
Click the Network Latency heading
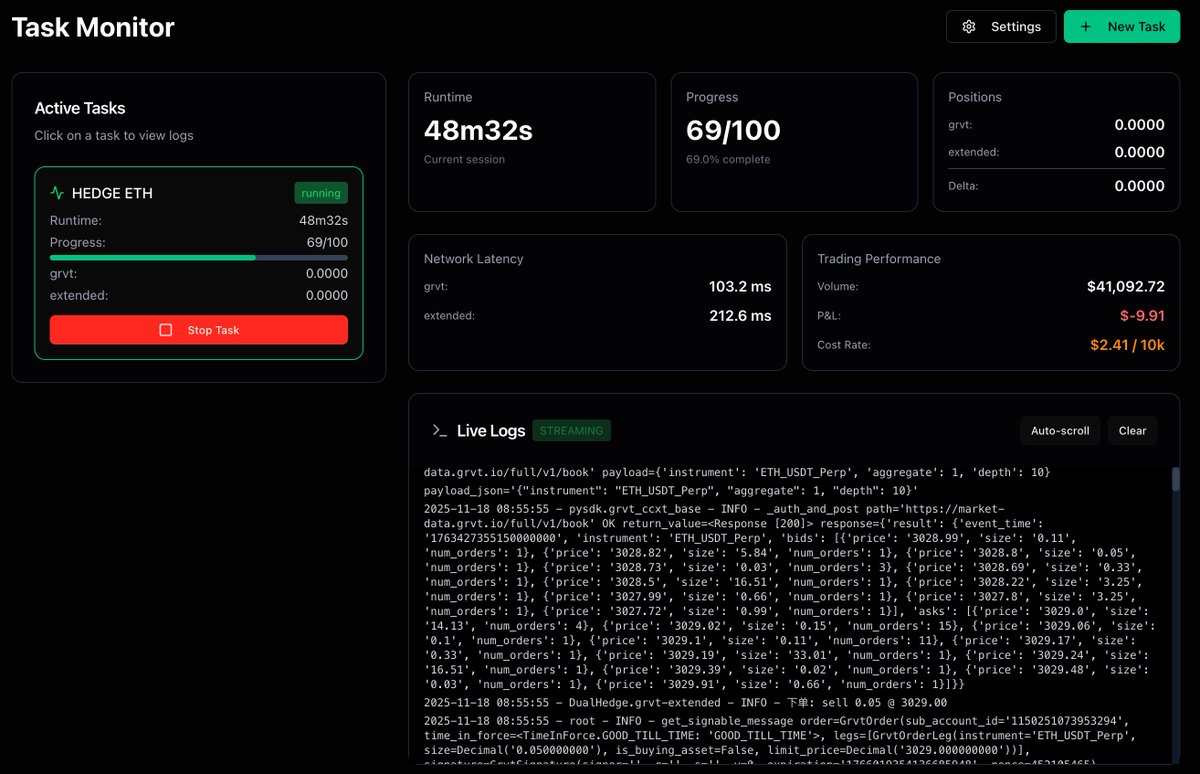[x=474, y=259]
